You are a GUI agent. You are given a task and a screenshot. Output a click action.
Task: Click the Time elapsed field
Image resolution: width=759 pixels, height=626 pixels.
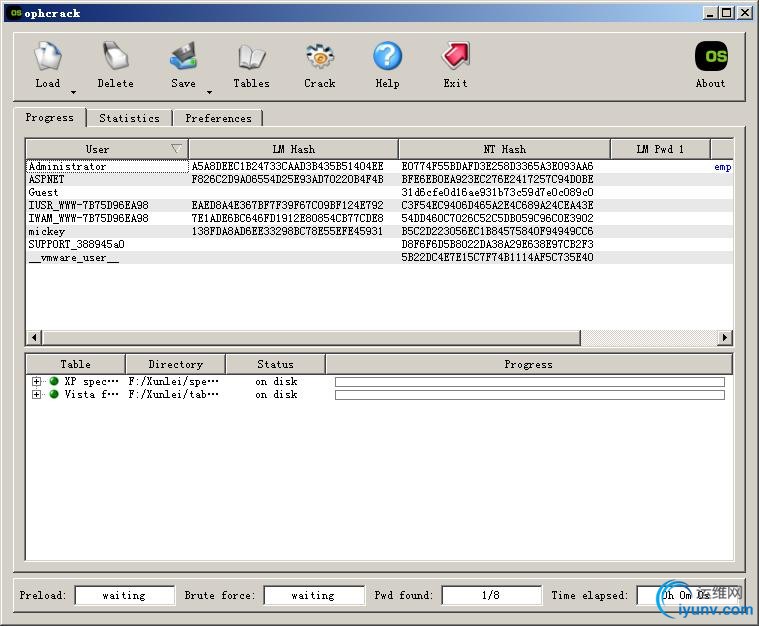[686, 595]
